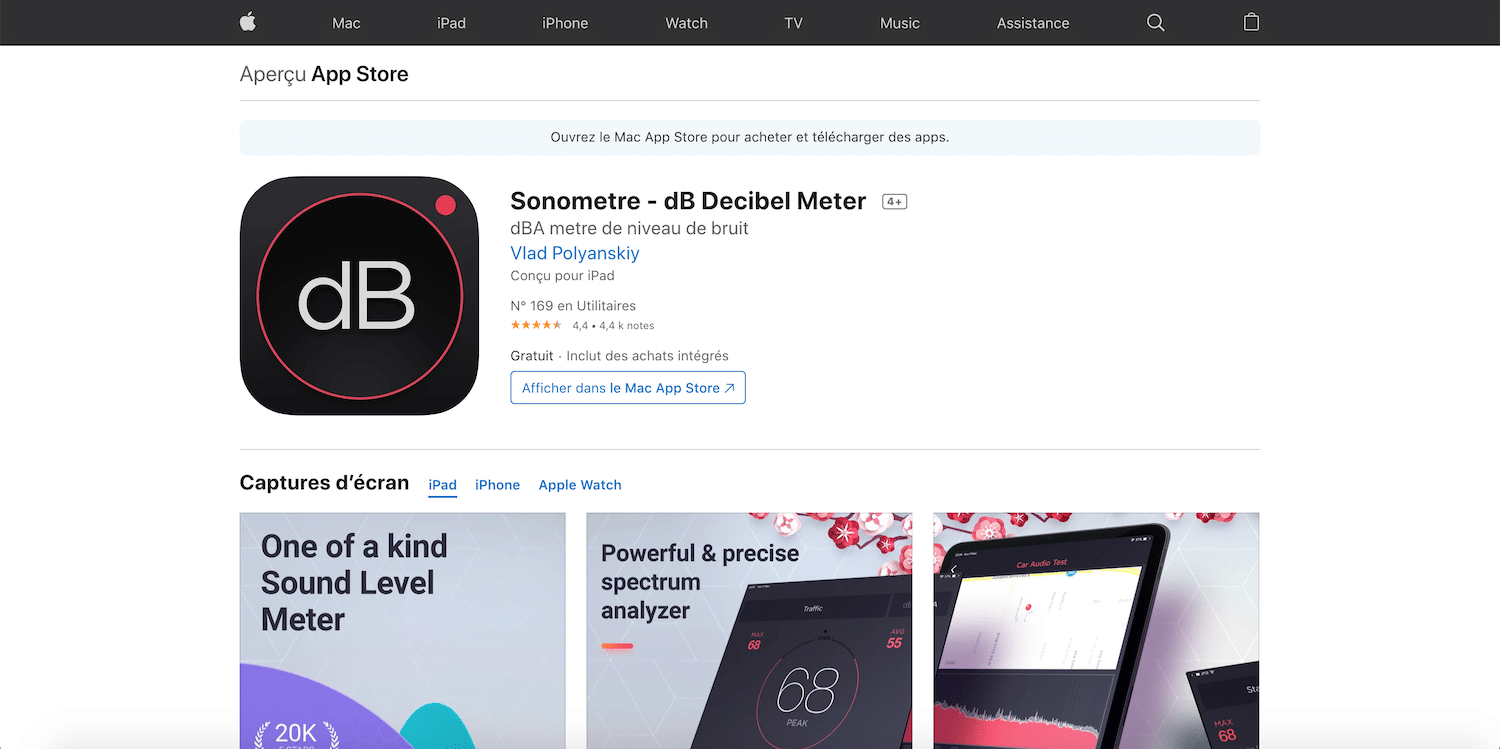Open the iPad menu item
1500x749 pixels.
pyautogui.click(x=451, y=23)
